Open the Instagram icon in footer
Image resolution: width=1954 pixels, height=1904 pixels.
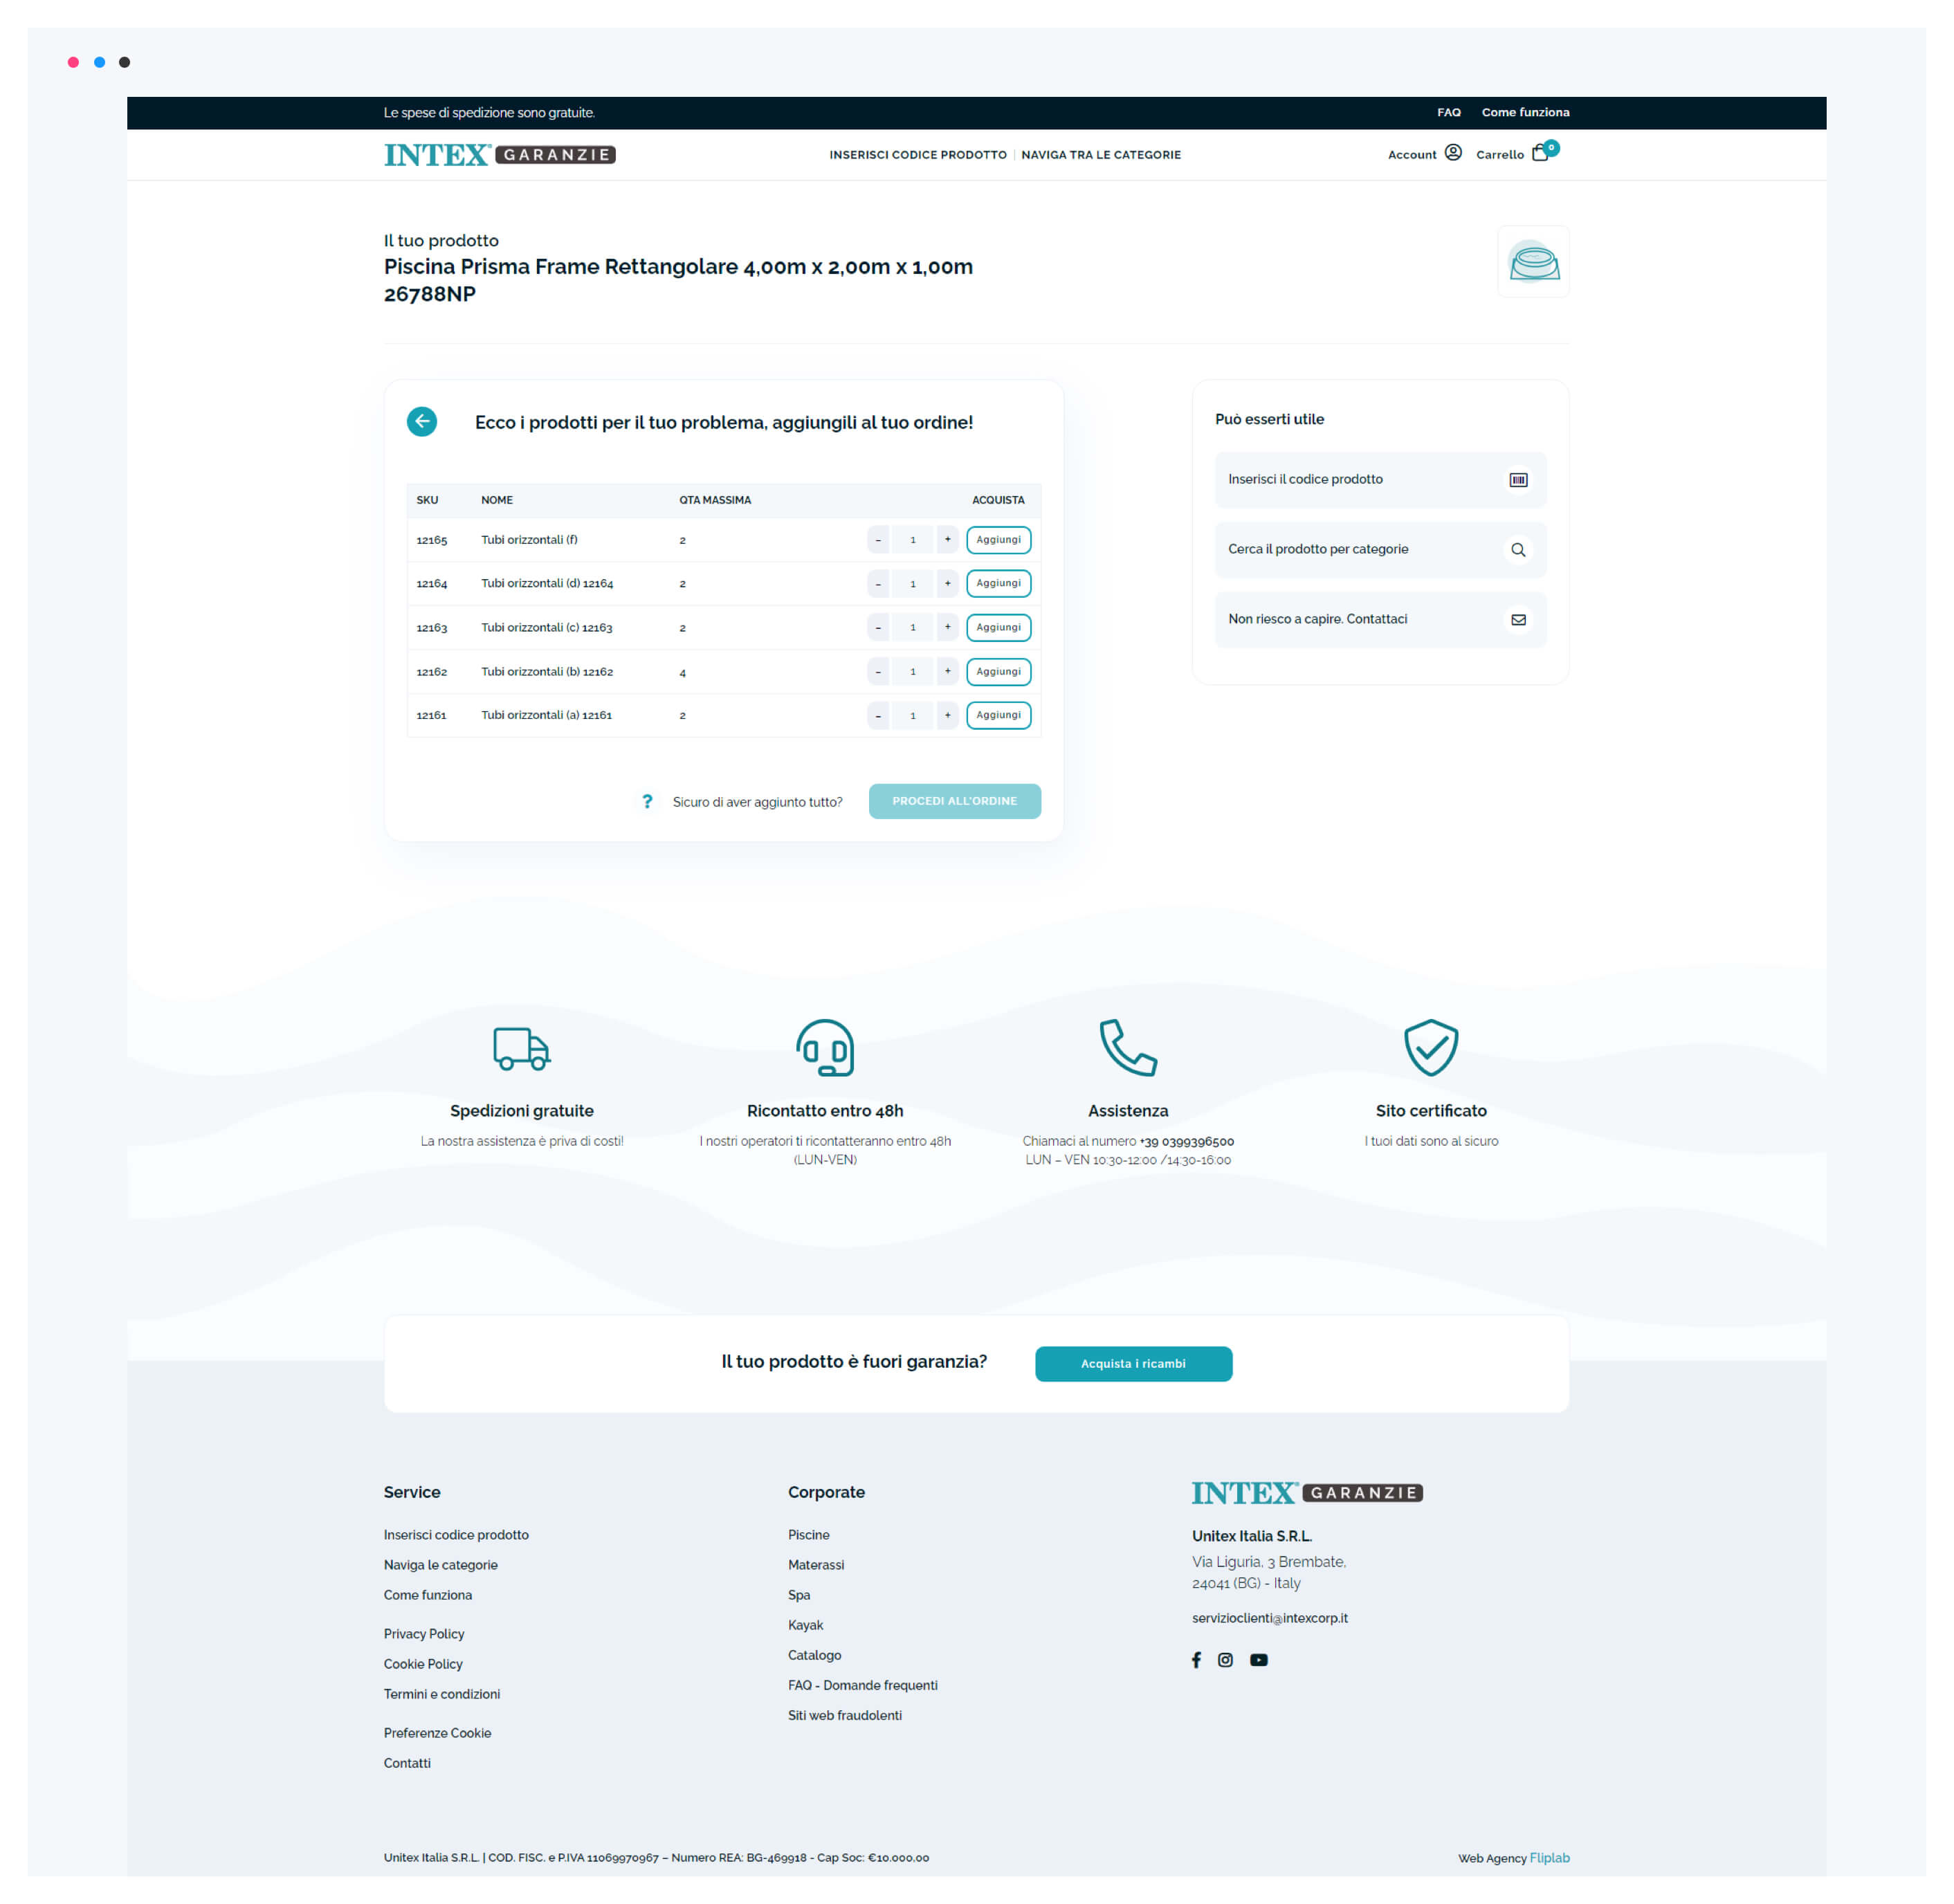tap(1225, 1660)
